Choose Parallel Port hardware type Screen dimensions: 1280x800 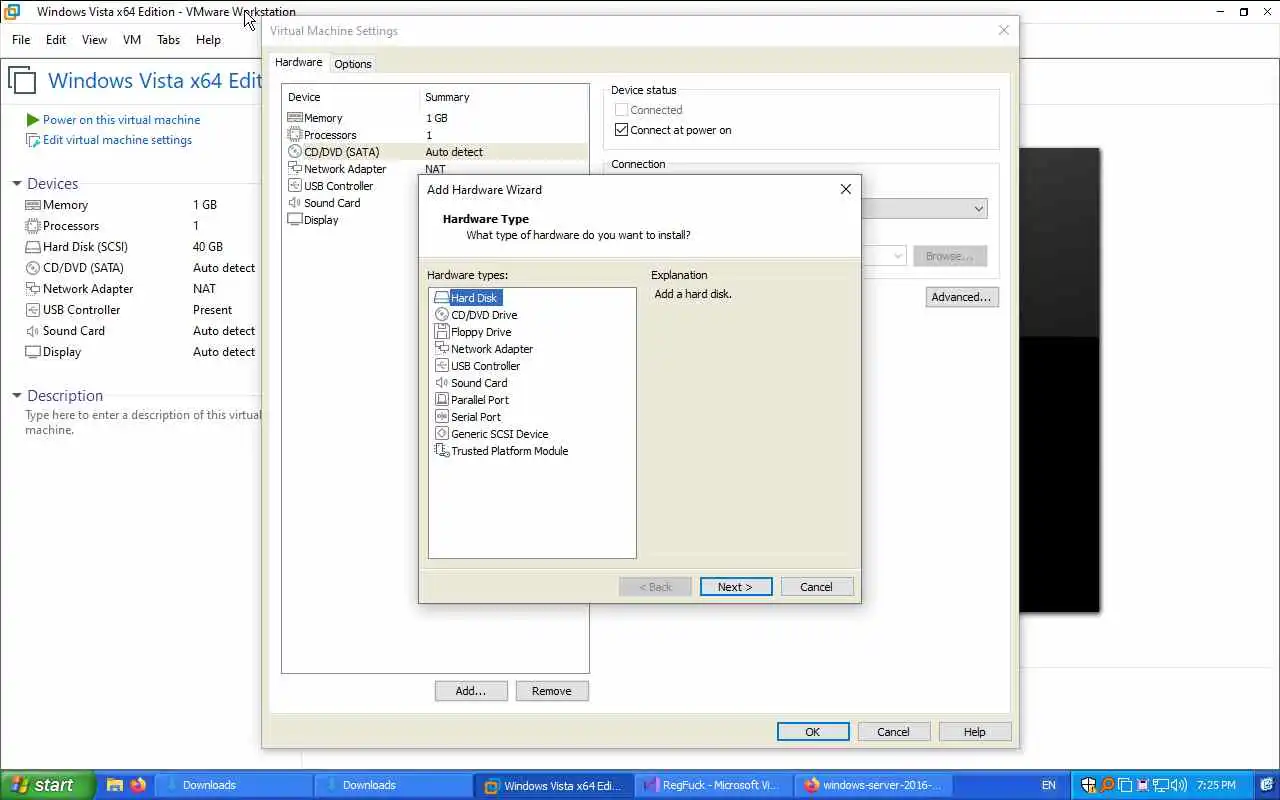pos(472,400)
